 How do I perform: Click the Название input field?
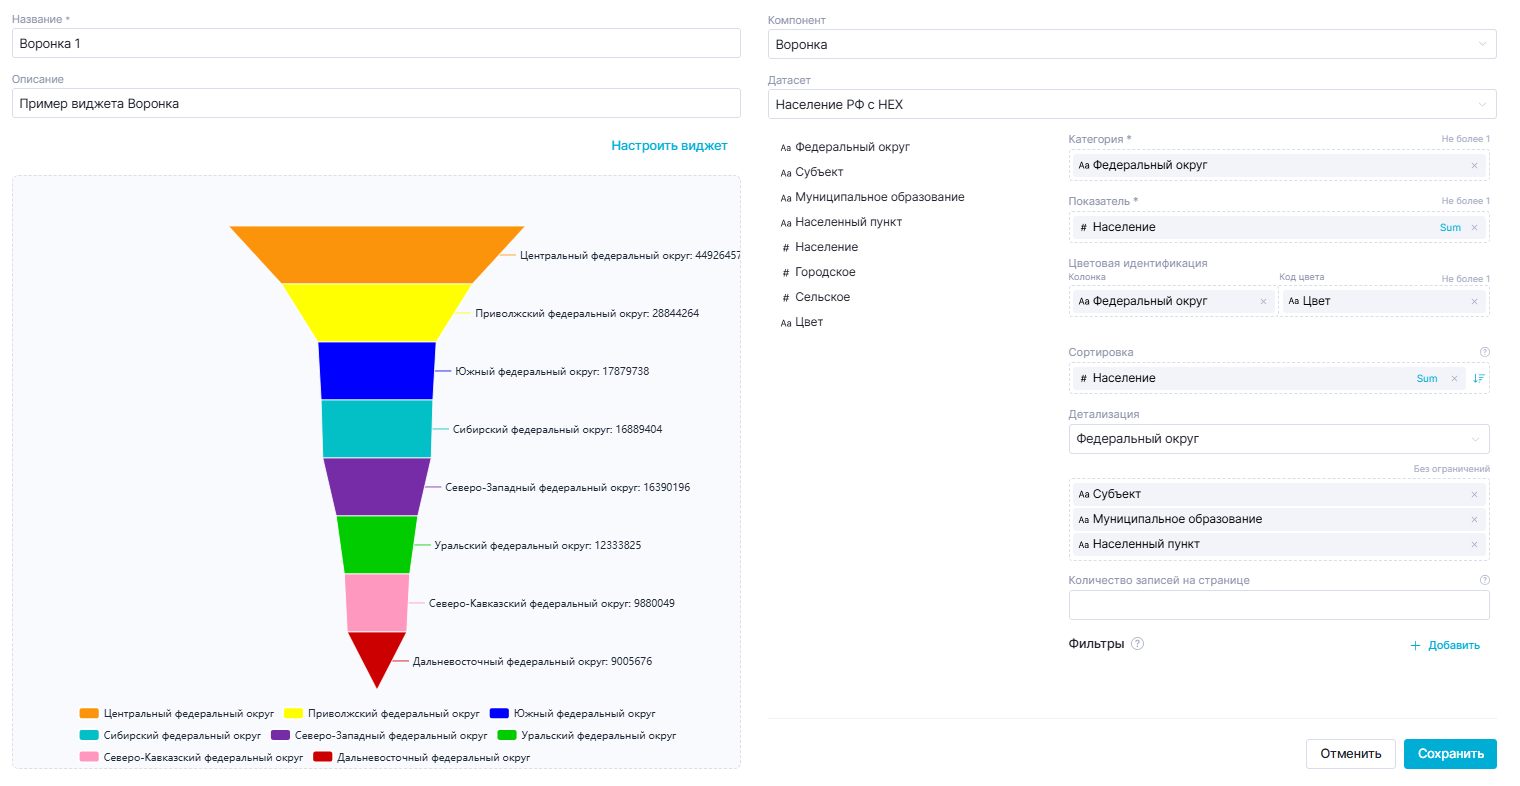[376, 44]
